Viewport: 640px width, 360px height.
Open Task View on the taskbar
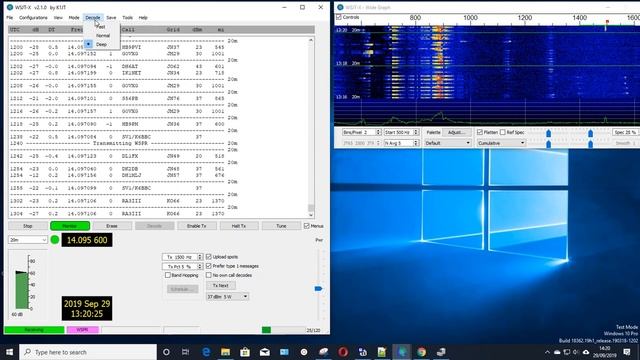185,352
